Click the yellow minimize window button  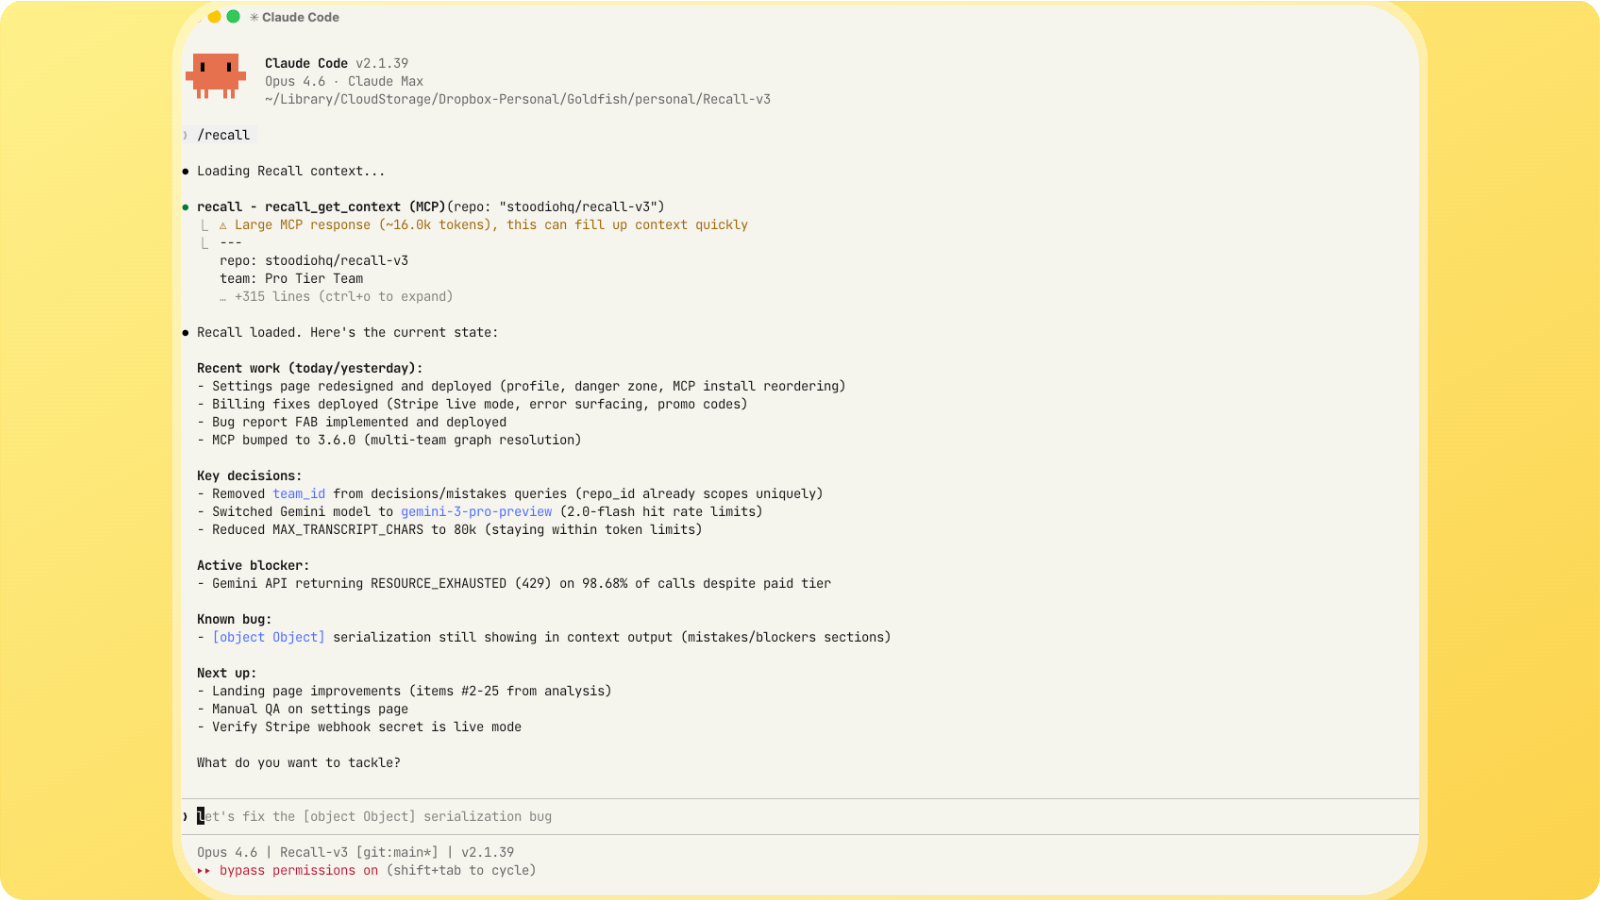tap(214, 16)
